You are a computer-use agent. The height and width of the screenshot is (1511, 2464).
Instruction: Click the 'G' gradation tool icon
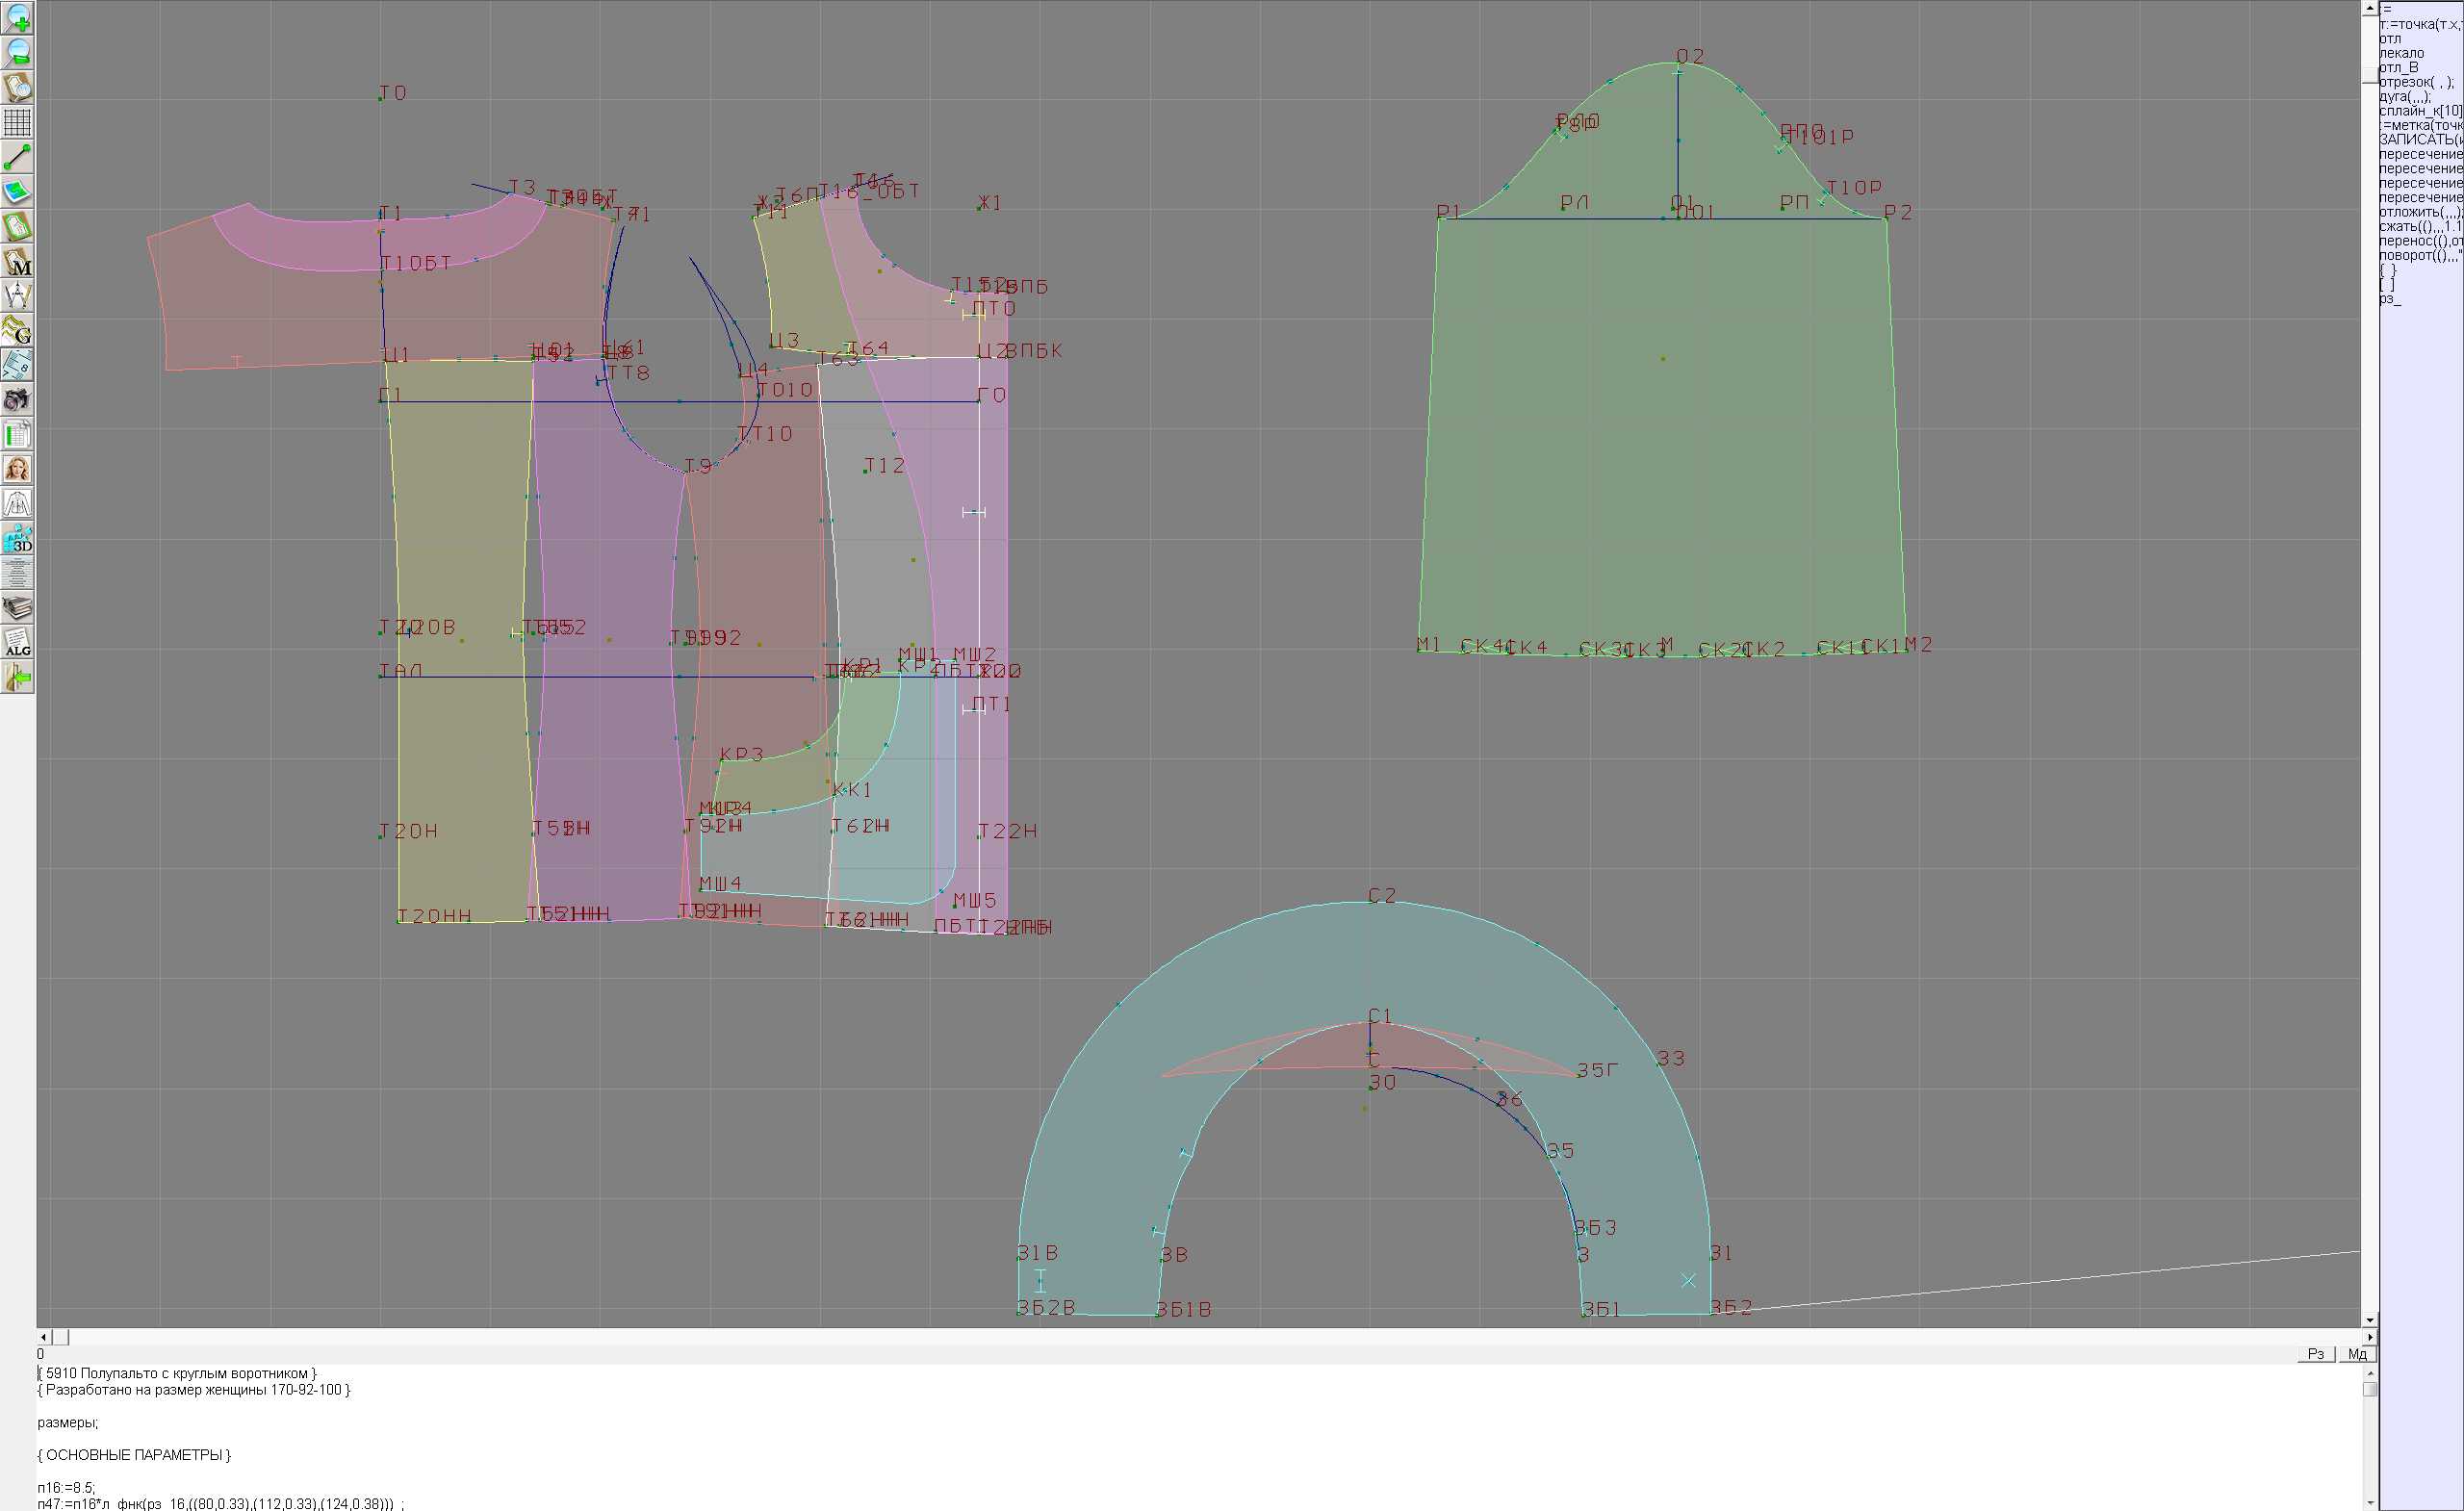tap(17, 330)
